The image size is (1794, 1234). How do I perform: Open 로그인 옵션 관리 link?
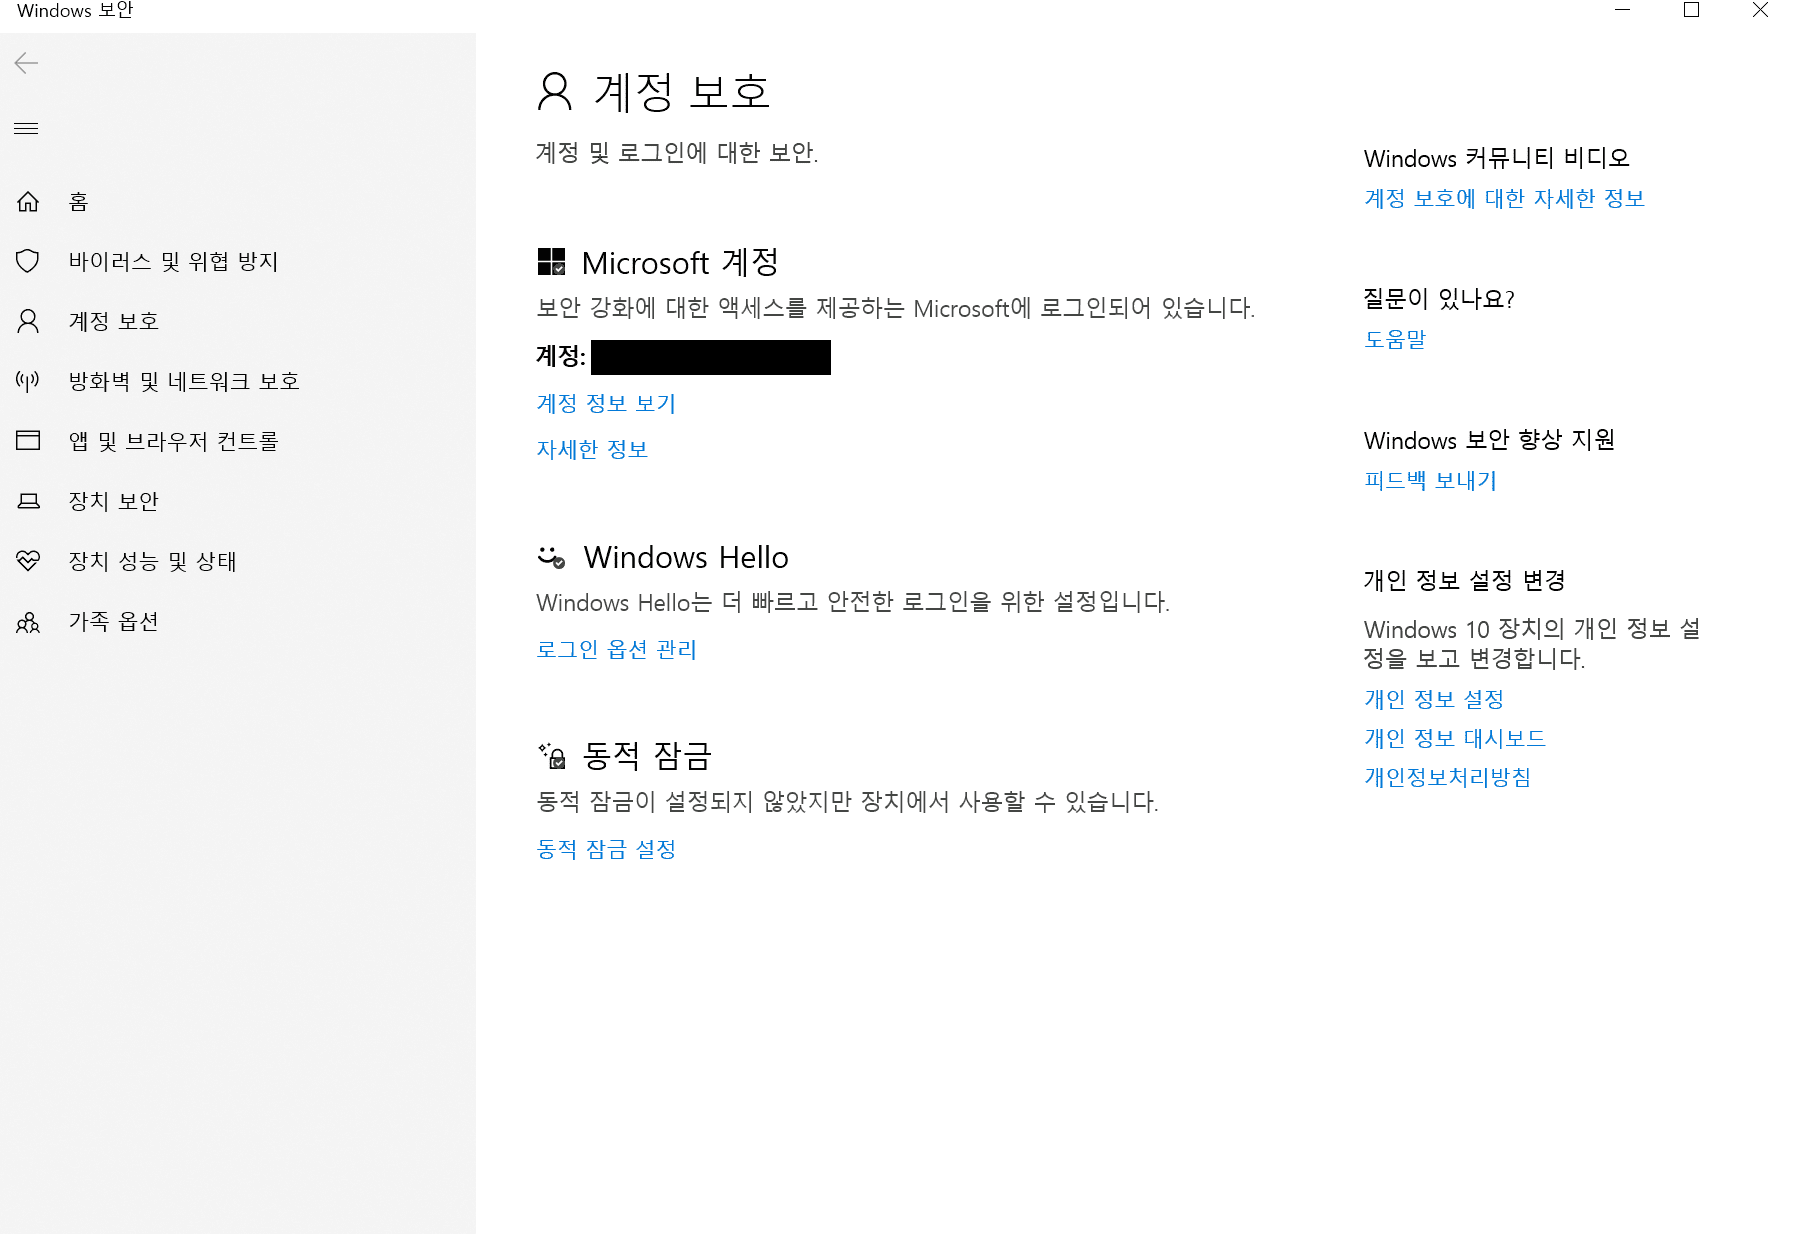pos(616,650)
